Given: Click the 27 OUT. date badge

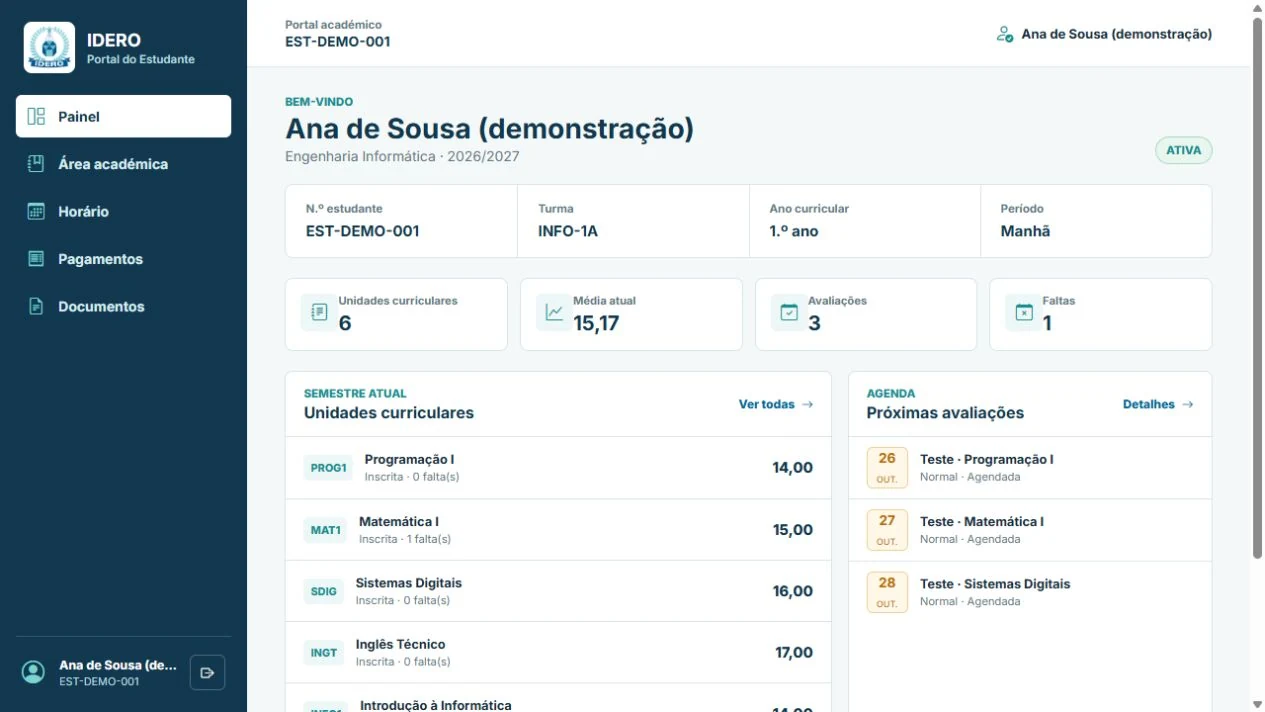Looking at the screenshot, I should tap(887, 530).
